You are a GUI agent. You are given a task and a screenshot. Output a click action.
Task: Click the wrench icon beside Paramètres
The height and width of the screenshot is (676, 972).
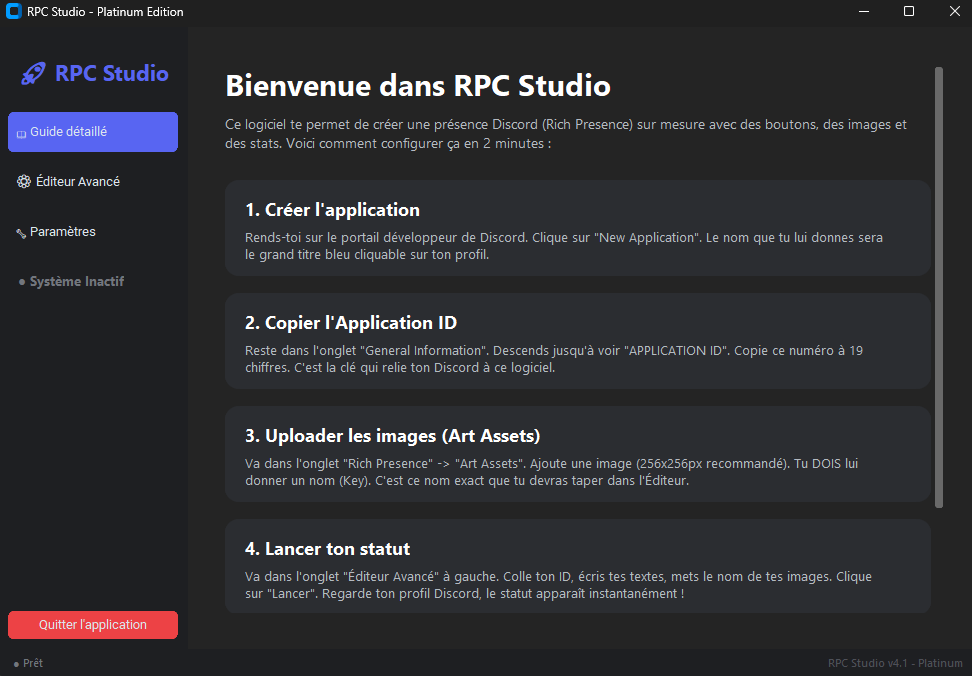click(x=21, y=233)
